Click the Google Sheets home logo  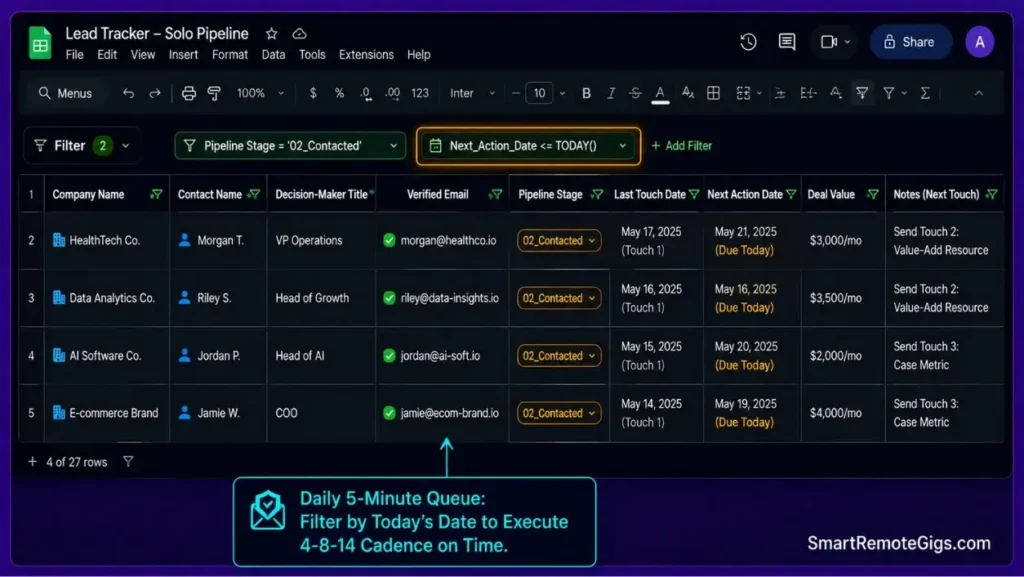click(x=40, y=43)
